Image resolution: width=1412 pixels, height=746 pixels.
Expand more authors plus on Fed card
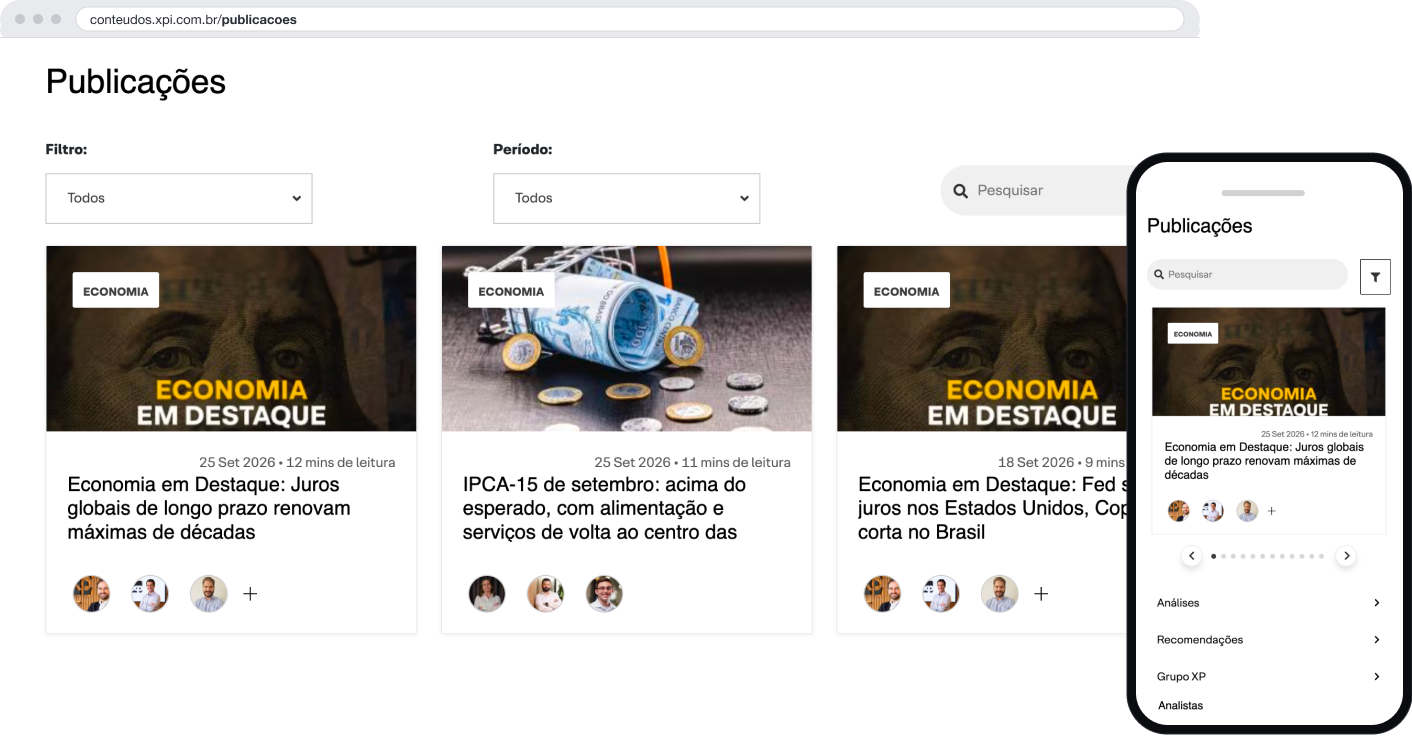click(1041, 594)
